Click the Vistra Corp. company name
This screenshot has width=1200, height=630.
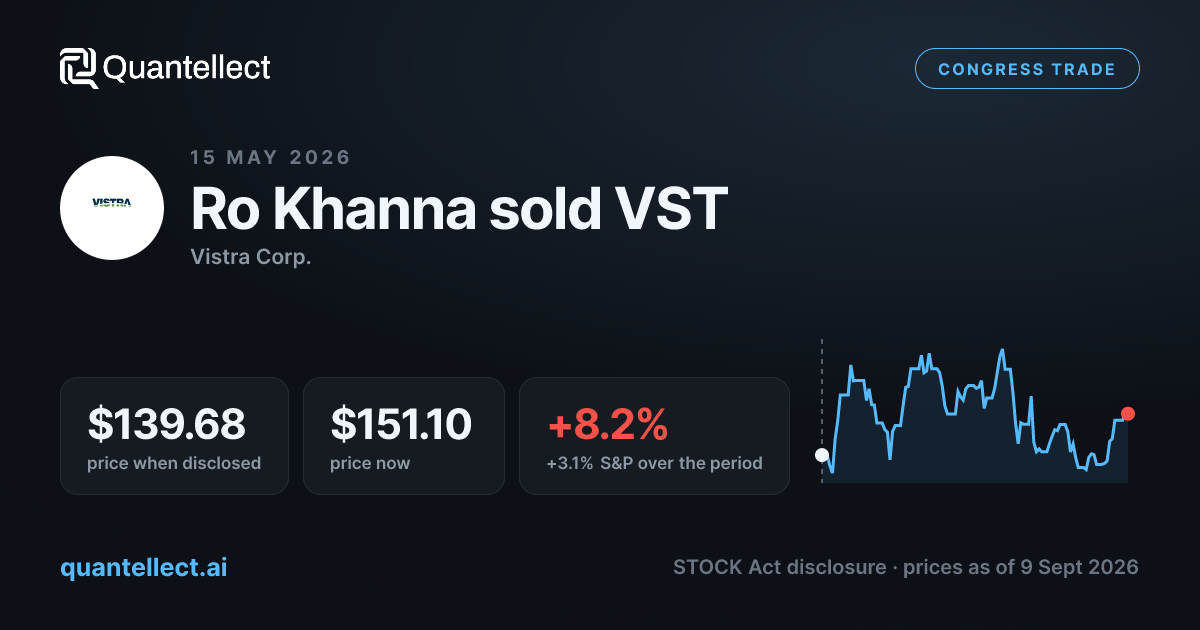(x=251, y=257)
